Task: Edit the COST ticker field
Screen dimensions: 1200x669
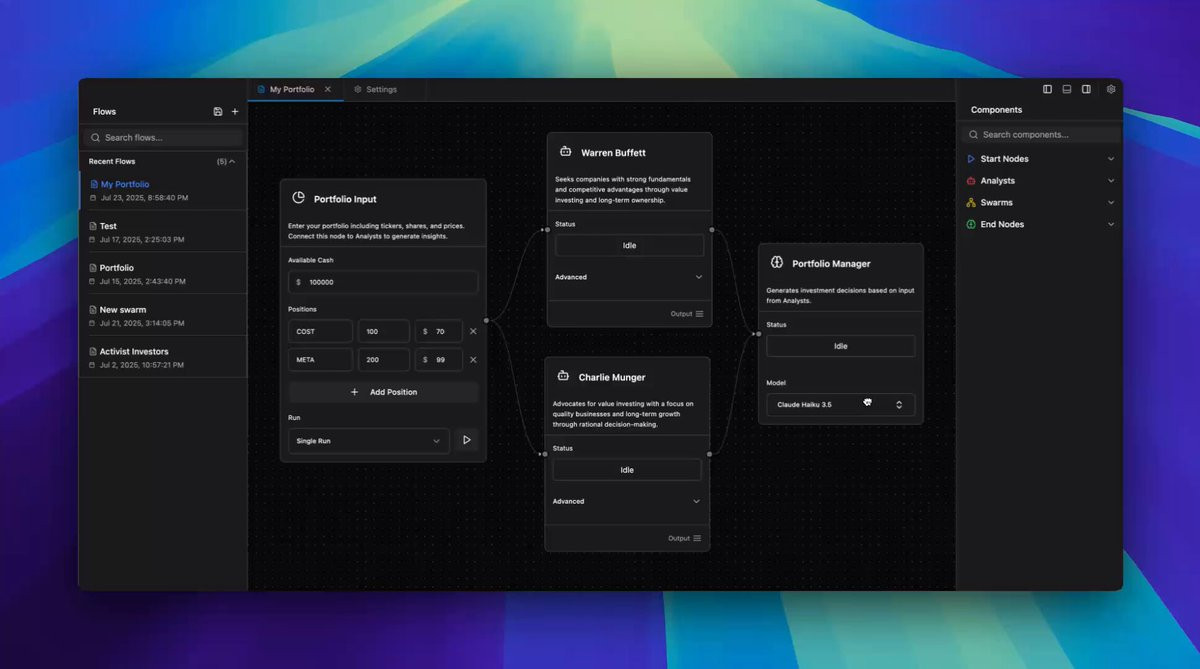Action: [x=320, y=331]
